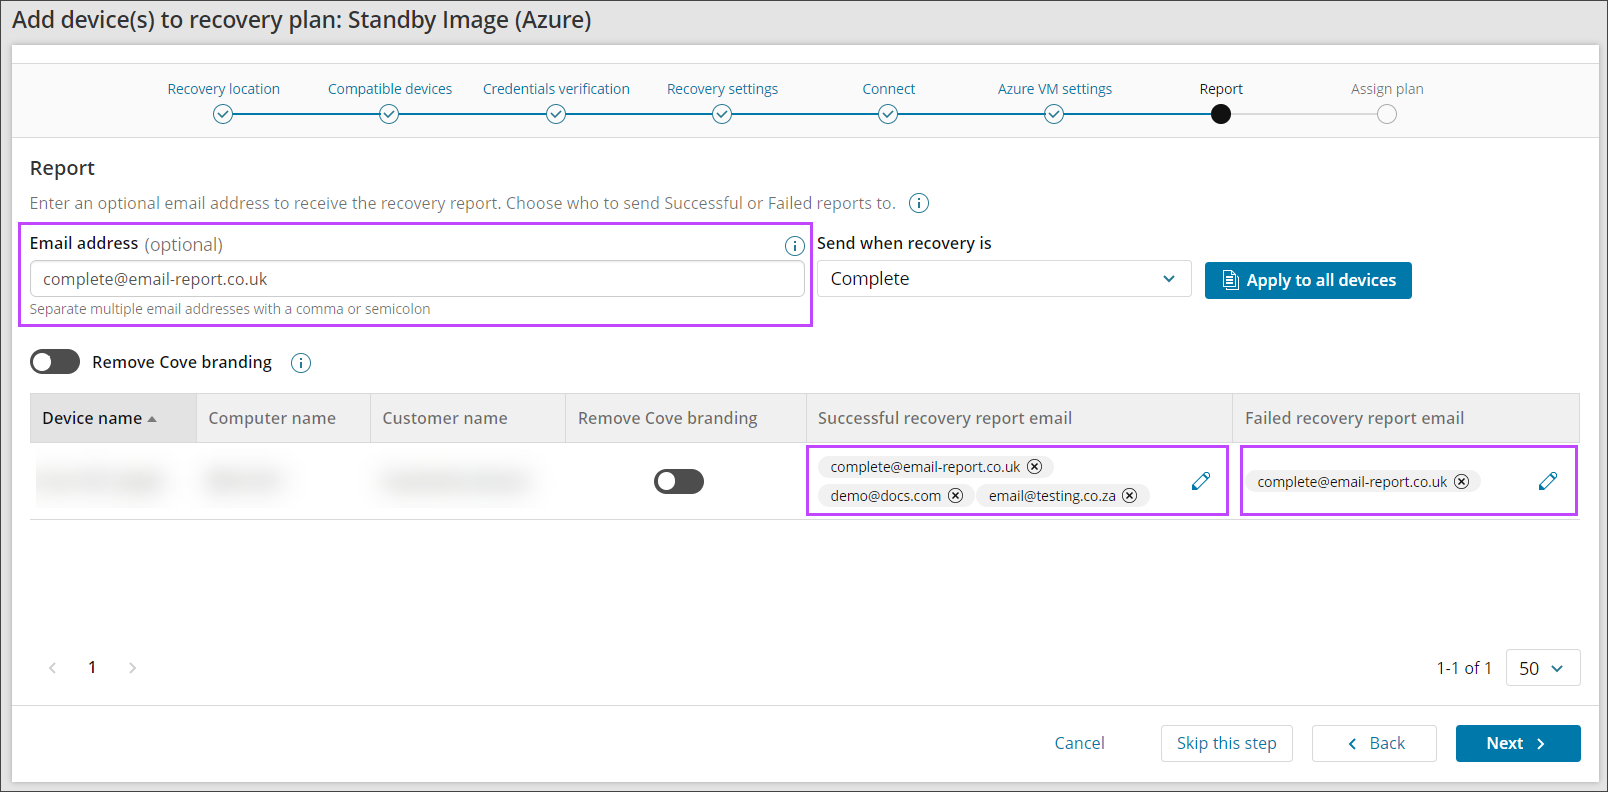Edit the failed recovery report email list
The image size is (1608, 792).
tap(1547, 481)
